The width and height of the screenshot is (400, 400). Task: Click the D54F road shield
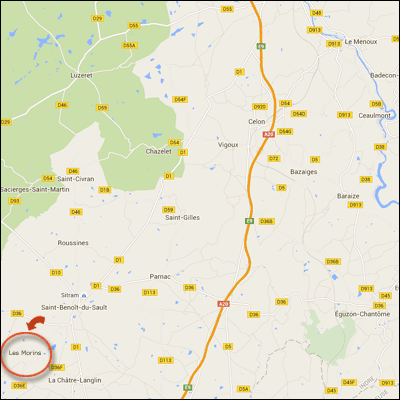[180, 99]
